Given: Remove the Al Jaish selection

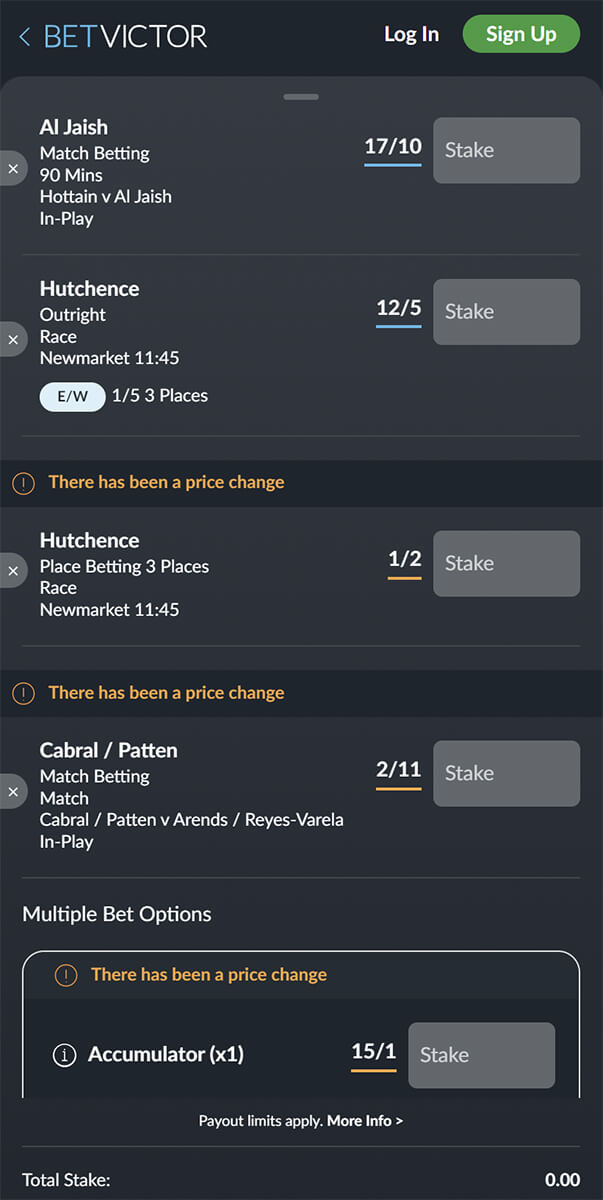Looking at the screenshot, I should [x=12, y=169].
